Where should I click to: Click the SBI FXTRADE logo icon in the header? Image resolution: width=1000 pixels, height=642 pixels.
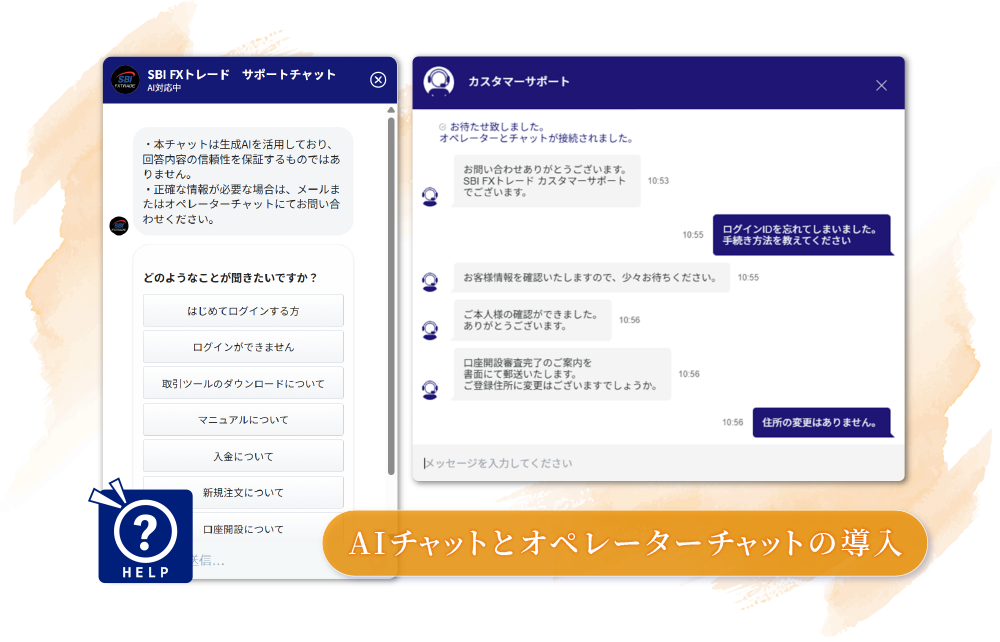(x=127, y=78)
